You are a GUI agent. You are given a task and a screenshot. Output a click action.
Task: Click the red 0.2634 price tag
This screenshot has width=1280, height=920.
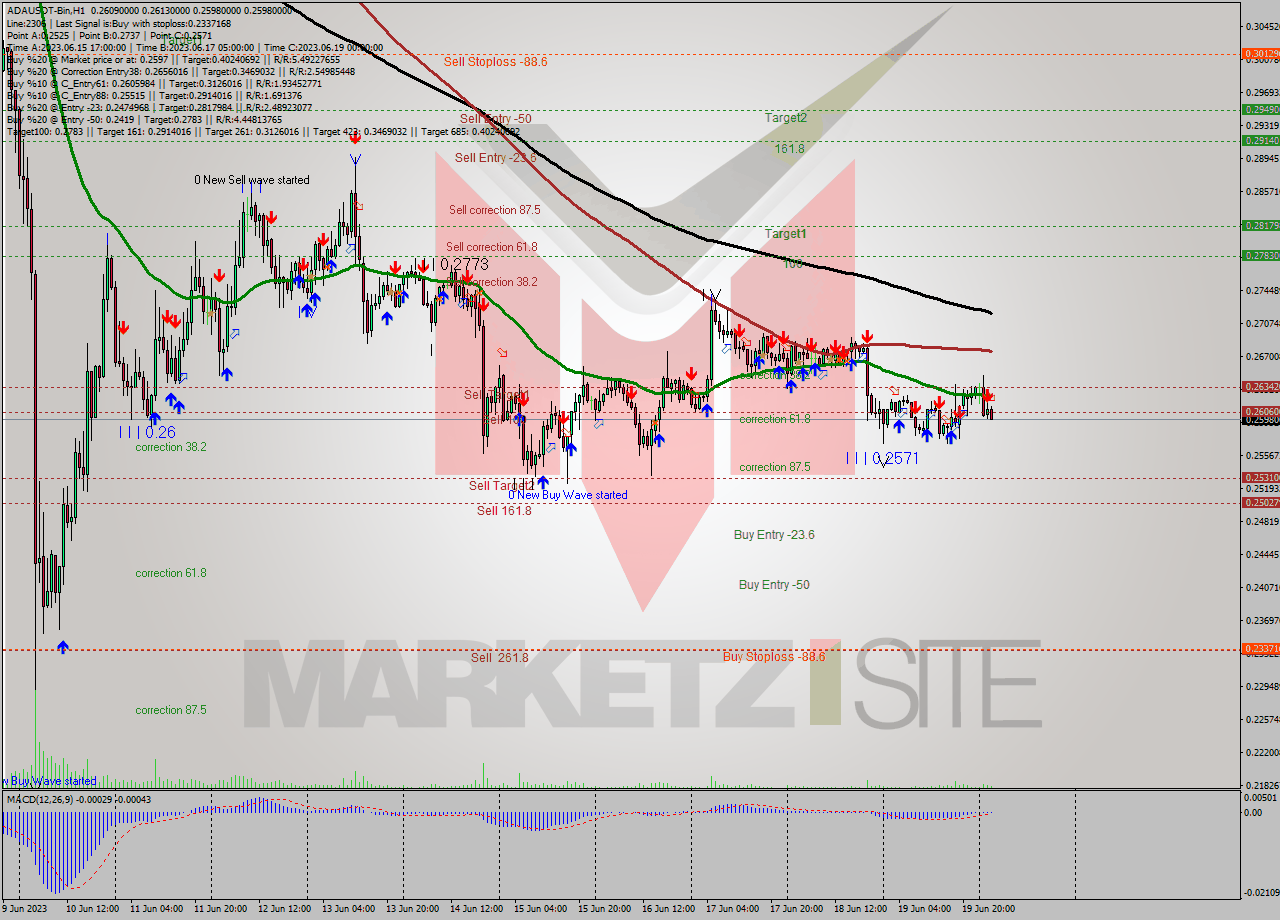click(1260, 386)
